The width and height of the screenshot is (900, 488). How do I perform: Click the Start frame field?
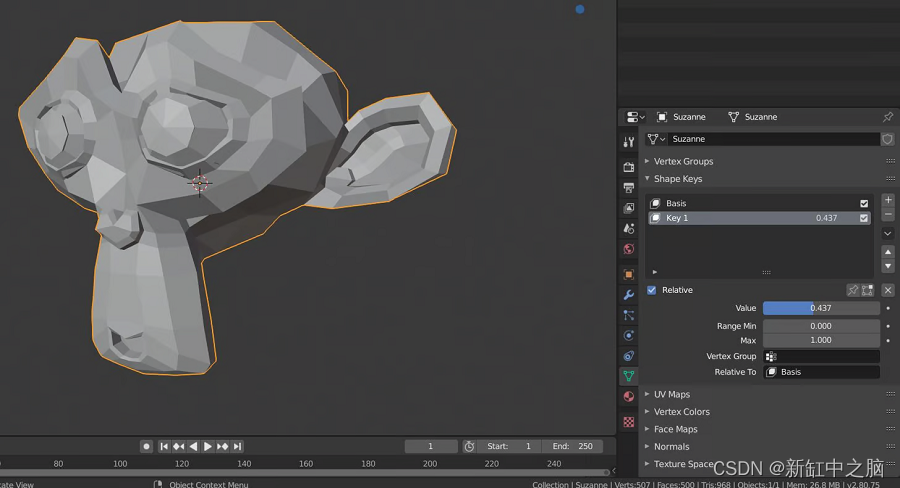tap(510, 446)
